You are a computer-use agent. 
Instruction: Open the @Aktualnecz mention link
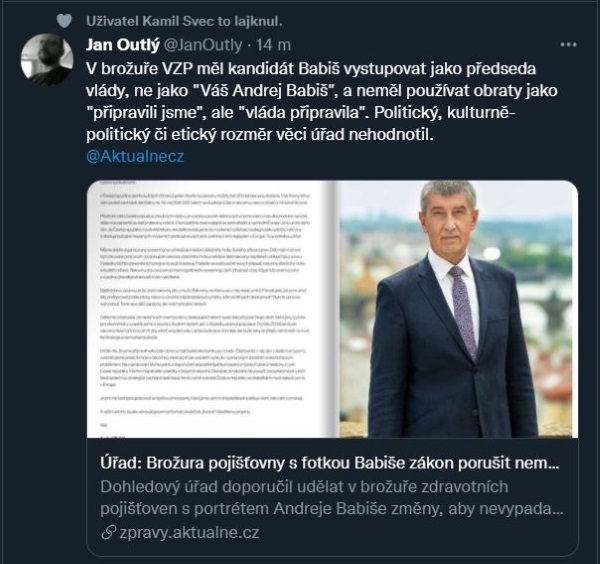coord(135,156)
